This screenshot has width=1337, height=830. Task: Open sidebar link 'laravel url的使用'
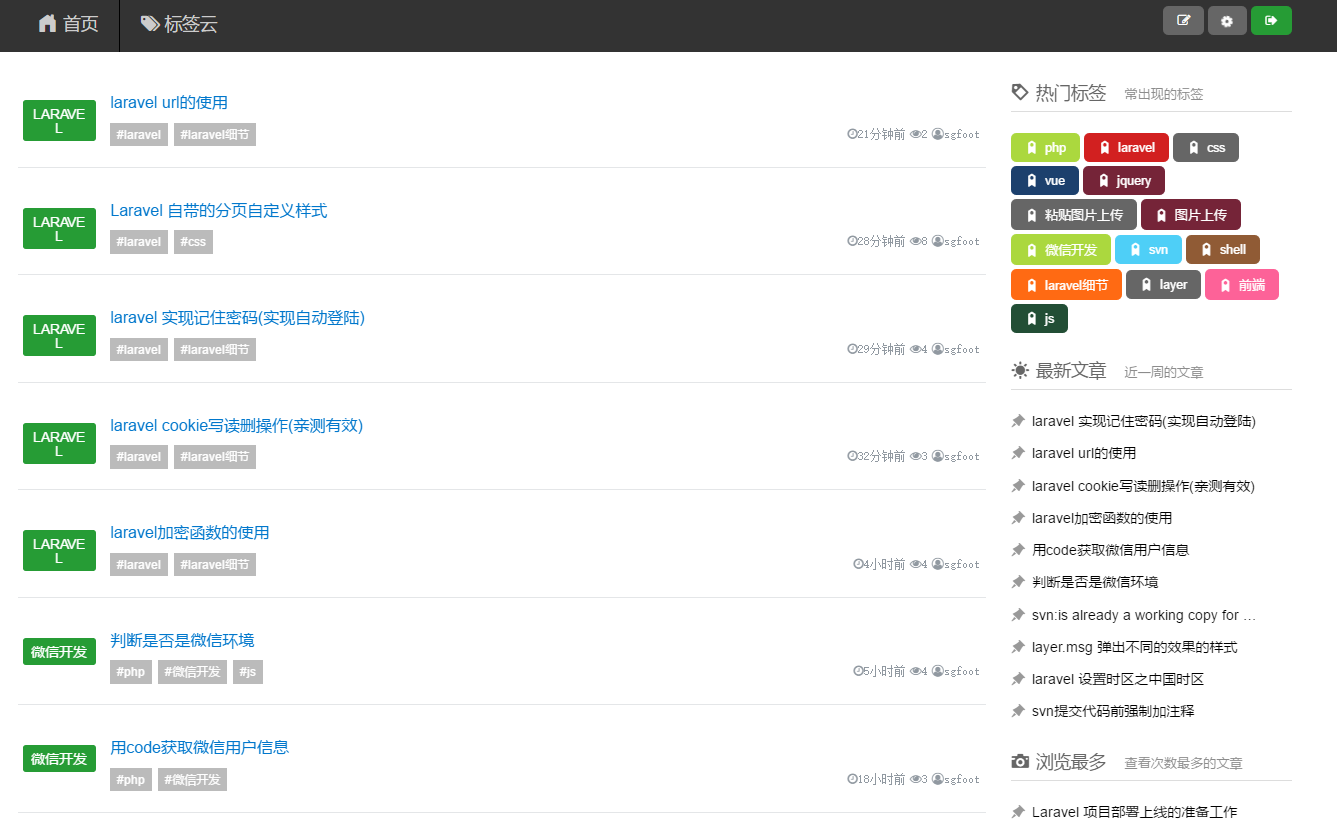[x=1084, y=453]
